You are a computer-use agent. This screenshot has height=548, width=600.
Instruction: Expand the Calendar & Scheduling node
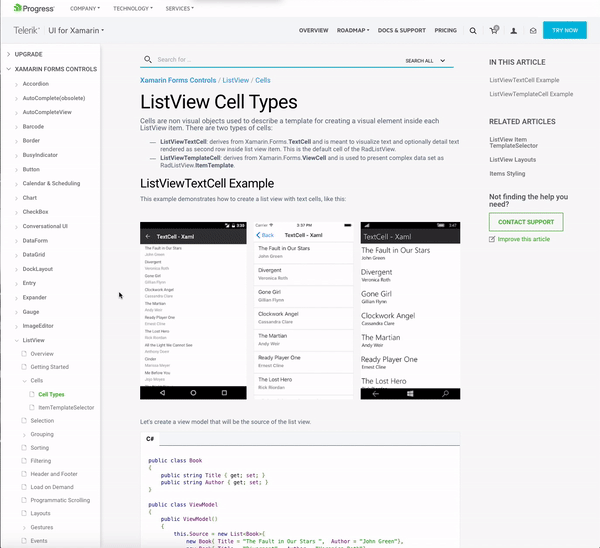(x=16, y=183)
